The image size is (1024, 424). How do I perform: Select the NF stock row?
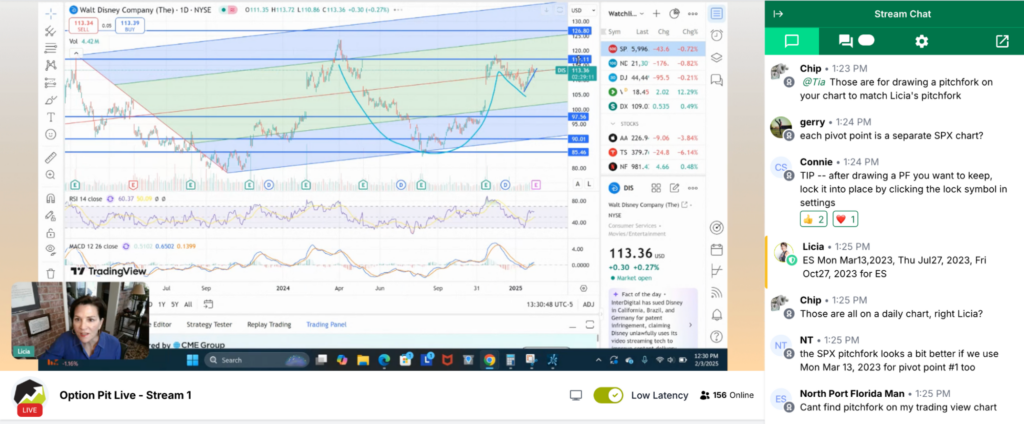pyautogui.click(x=653, y=167)
